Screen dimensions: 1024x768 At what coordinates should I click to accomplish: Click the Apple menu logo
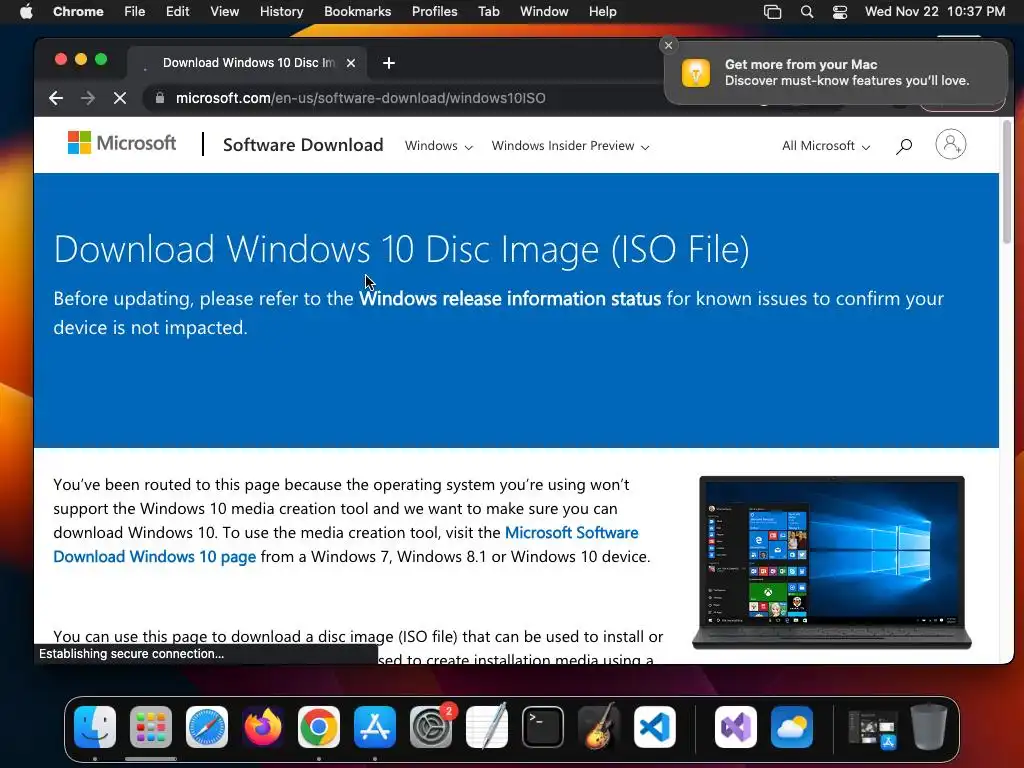pos(26,11)
